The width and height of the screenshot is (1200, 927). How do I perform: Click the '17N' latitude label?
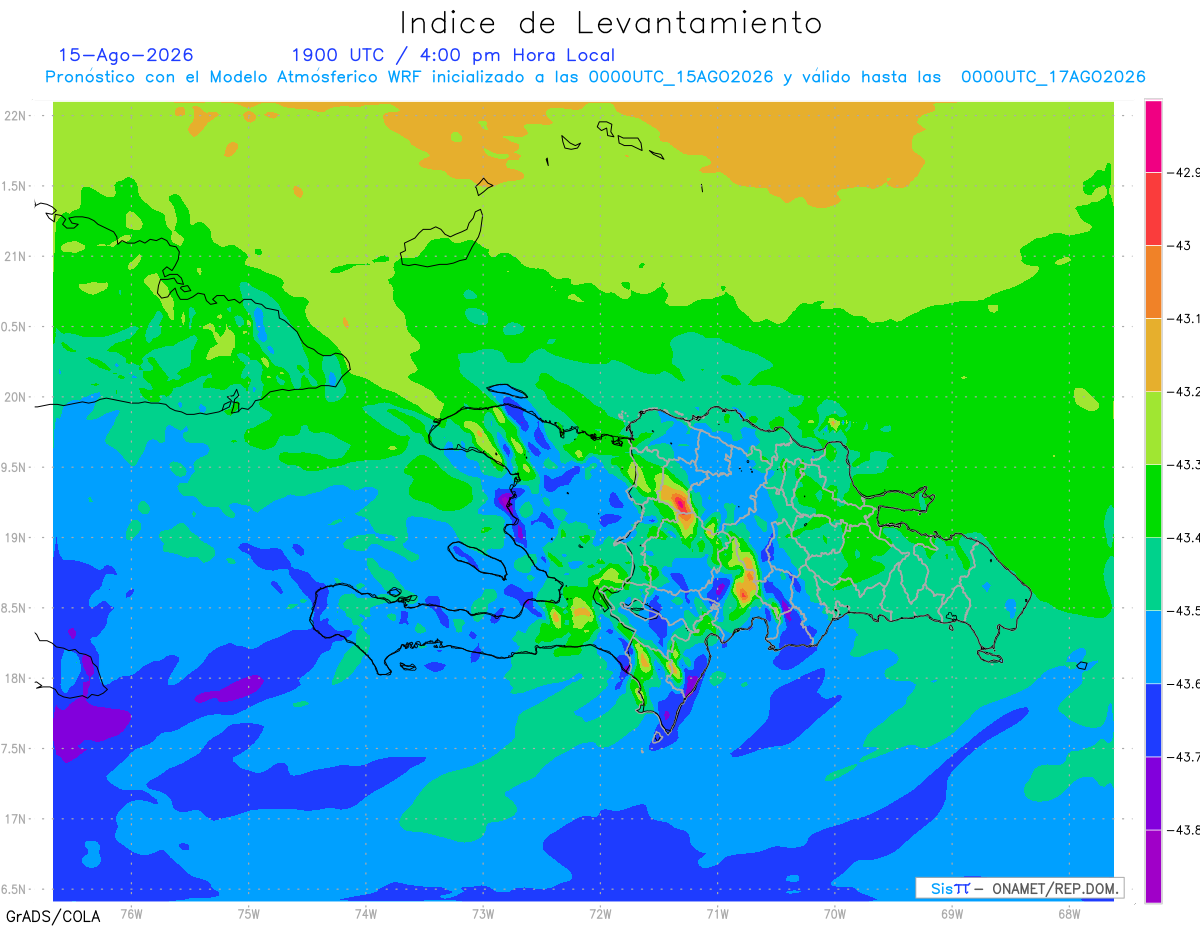[x=15, y=819]
